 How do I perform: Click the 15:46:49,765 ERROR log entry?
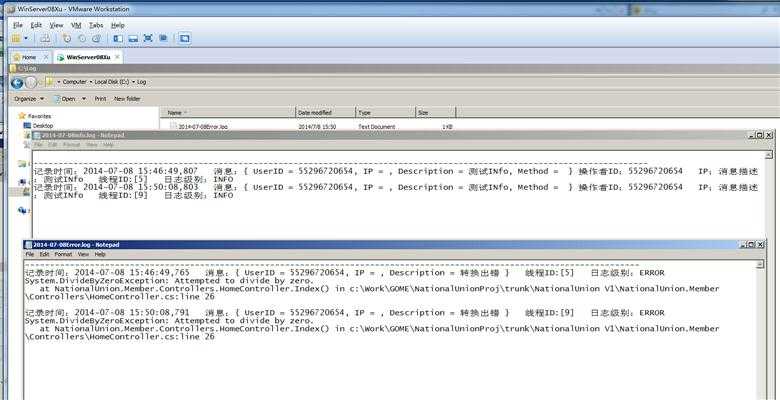(x=344, y=273)
